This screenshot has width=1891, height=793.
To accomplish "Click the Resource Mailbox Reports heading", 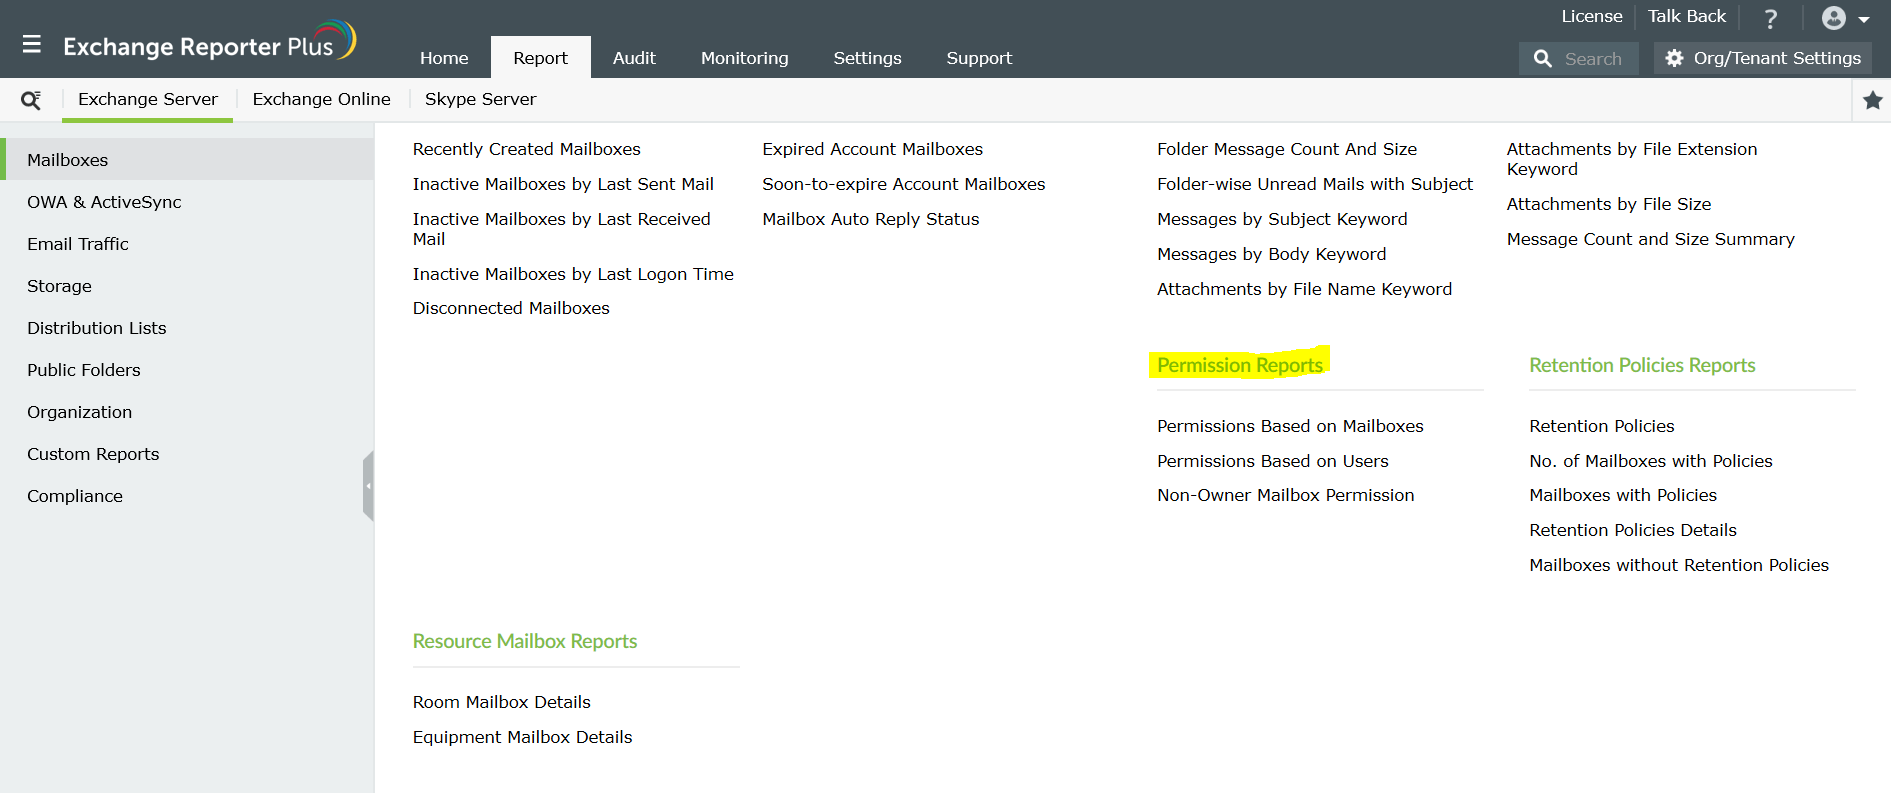I will pyautogui.click(x=525, y=641).
